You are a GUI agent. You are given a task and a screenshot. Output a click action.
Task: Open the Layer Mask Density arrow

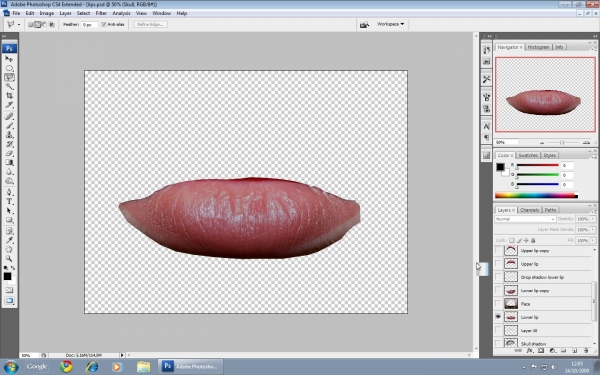[593, 230]
